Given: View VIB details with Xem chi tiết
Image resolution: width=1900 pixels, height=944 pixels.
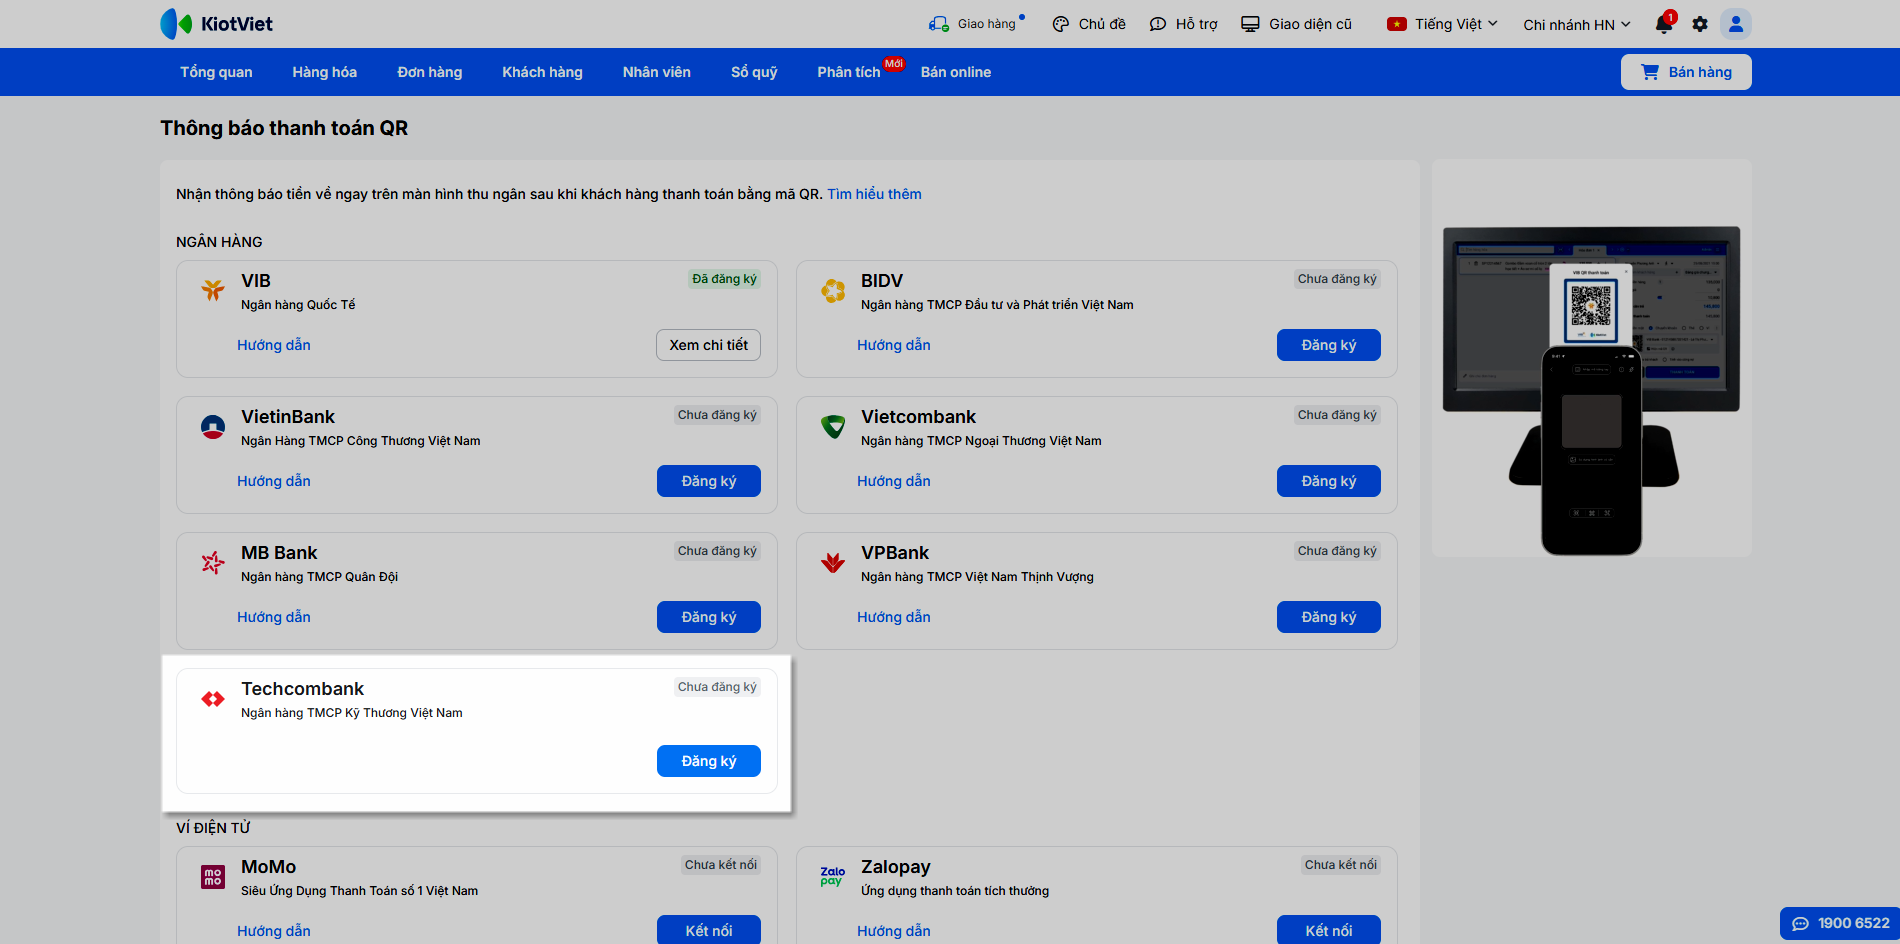Looking at the screenshot, I should point(709,345).
